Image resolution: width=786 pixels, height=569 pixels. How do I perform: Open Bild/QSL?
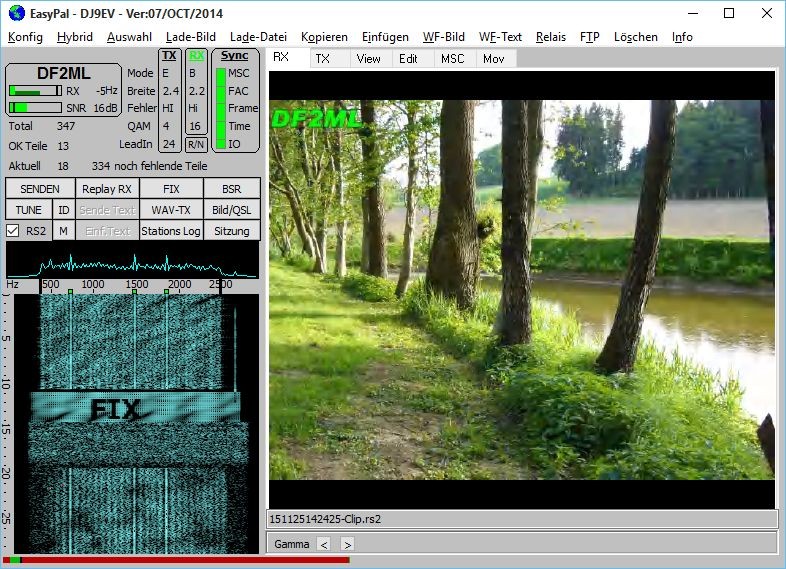pos(232,210)
